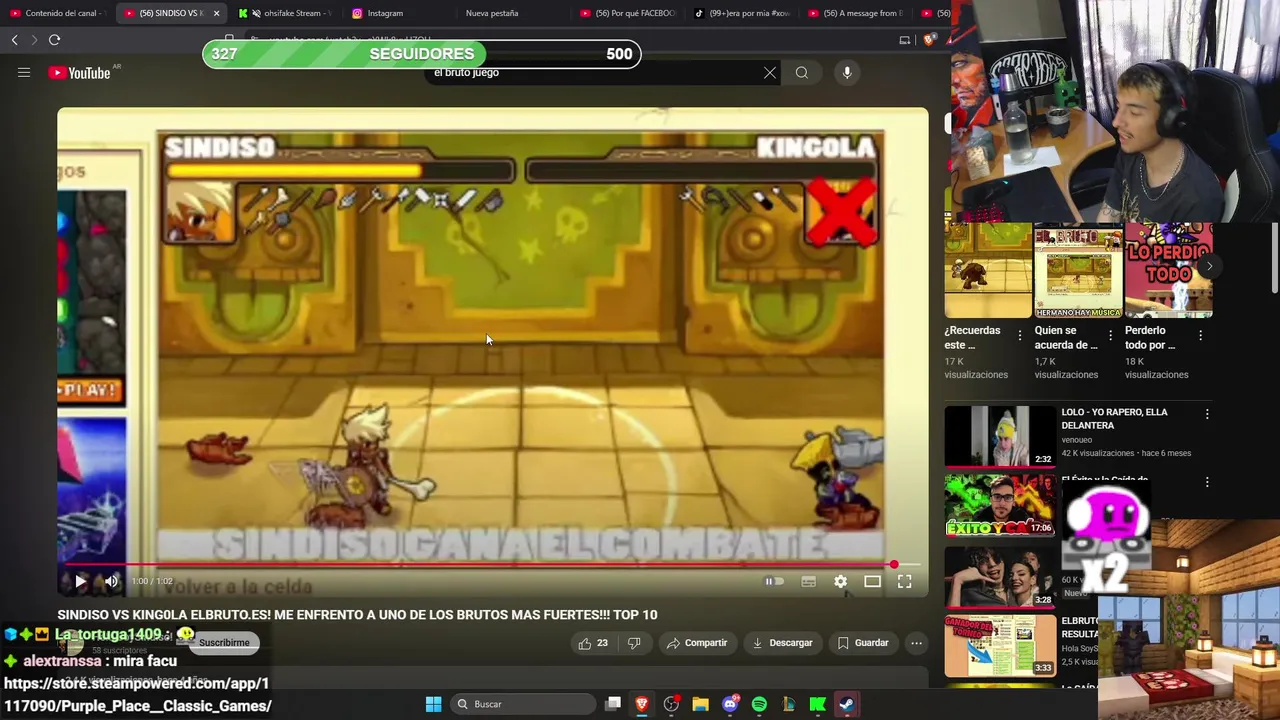Click the red video progress bar scrubber
Image resolution: width=1280 pixels, height=720 pixels.
tap(894, 565)
